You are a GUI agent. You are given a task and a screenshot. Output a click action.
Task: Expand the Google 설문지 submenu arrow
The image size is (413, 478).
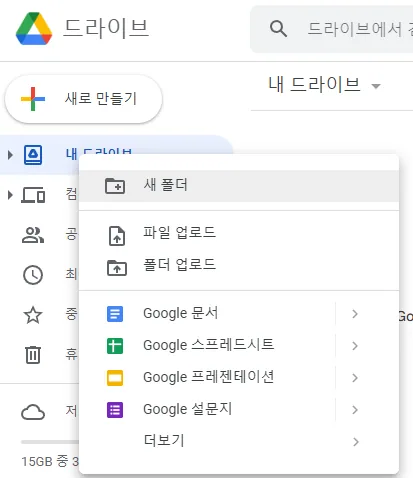355,410
